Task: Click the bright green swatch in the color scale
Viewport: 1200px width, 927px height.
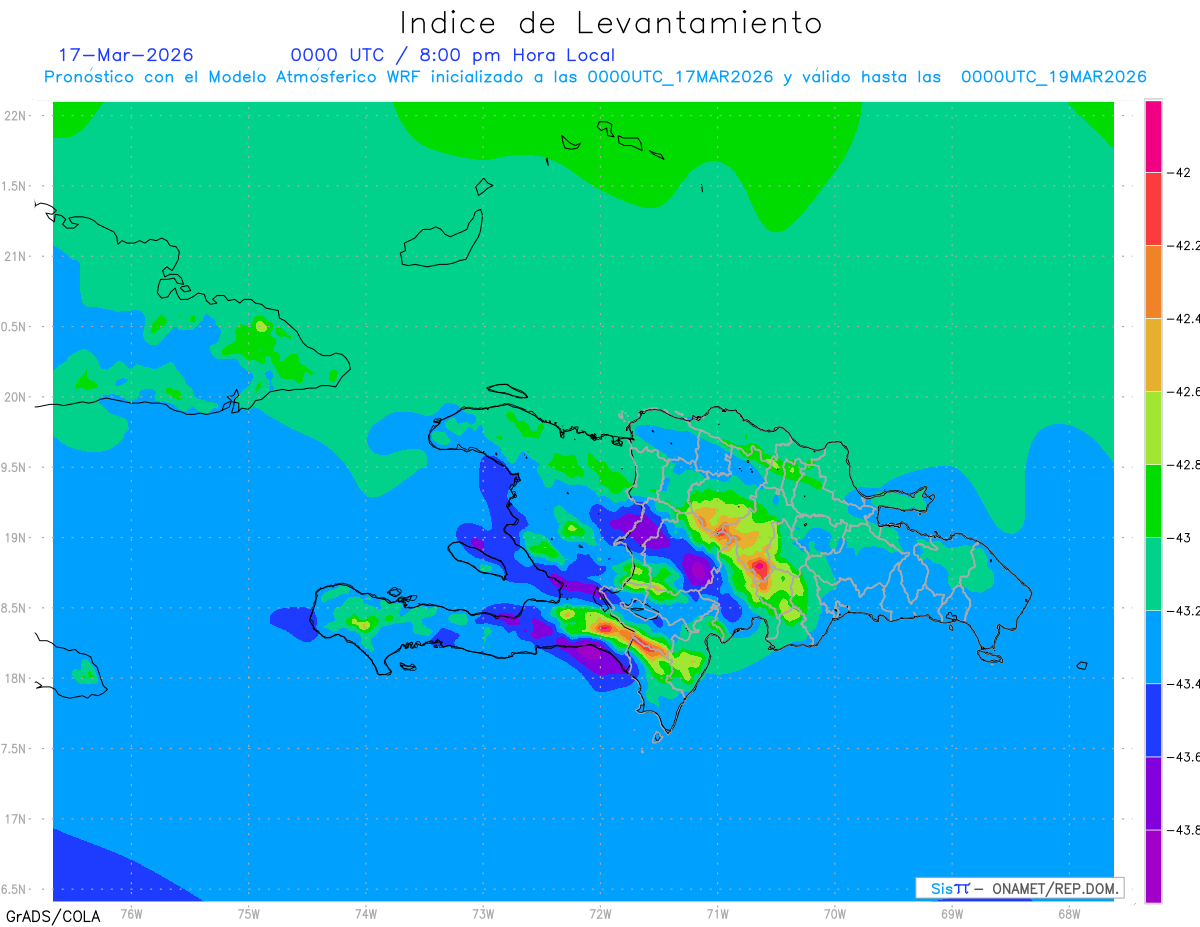Action: (1153, 501)
